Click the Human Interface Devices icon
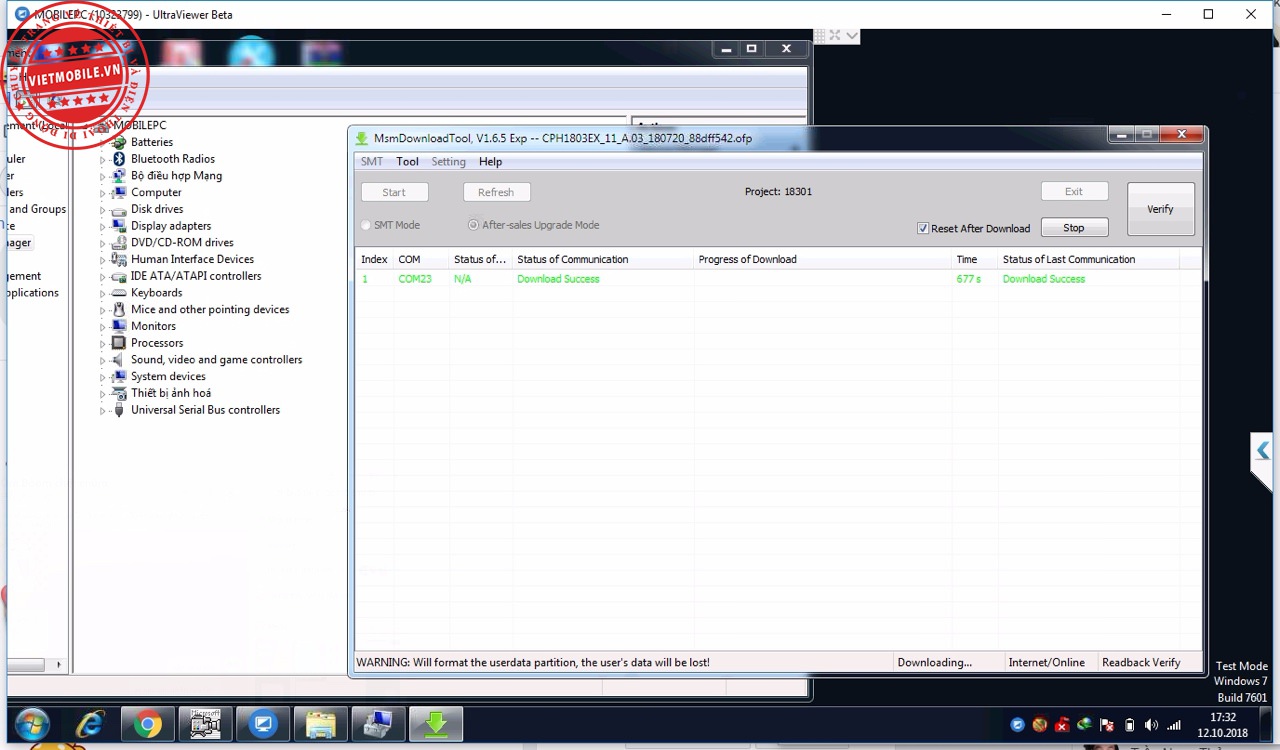 [x=119, y=259]
